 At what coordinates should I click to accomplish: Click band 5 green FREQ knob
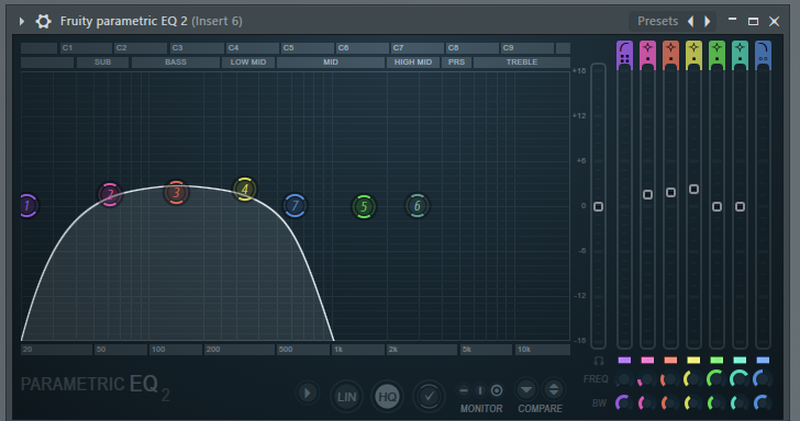(716, 379)
